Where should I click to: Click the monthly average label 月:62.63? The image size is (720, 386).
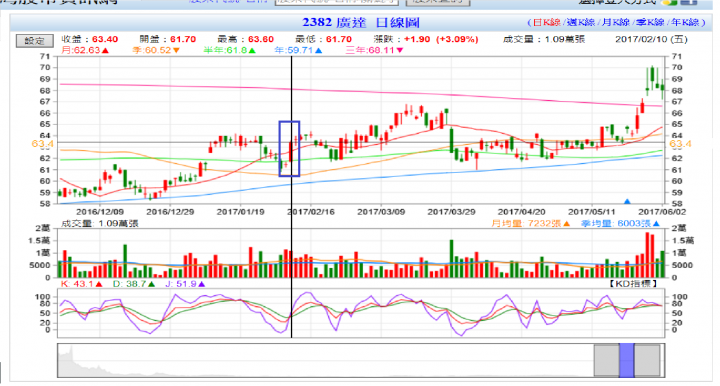pyautogui.click(x=85, y=50)
